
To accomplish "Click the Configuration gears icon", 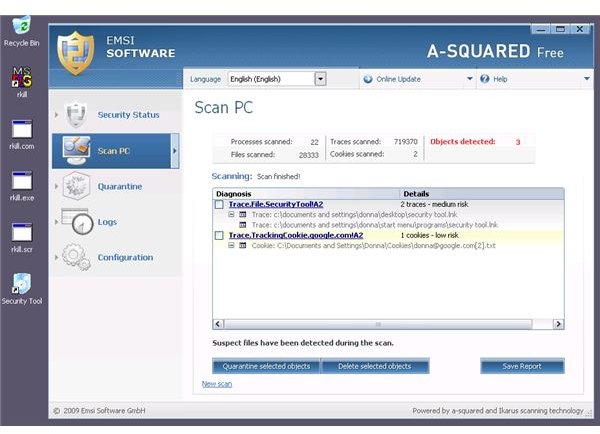I will (76, 257).
